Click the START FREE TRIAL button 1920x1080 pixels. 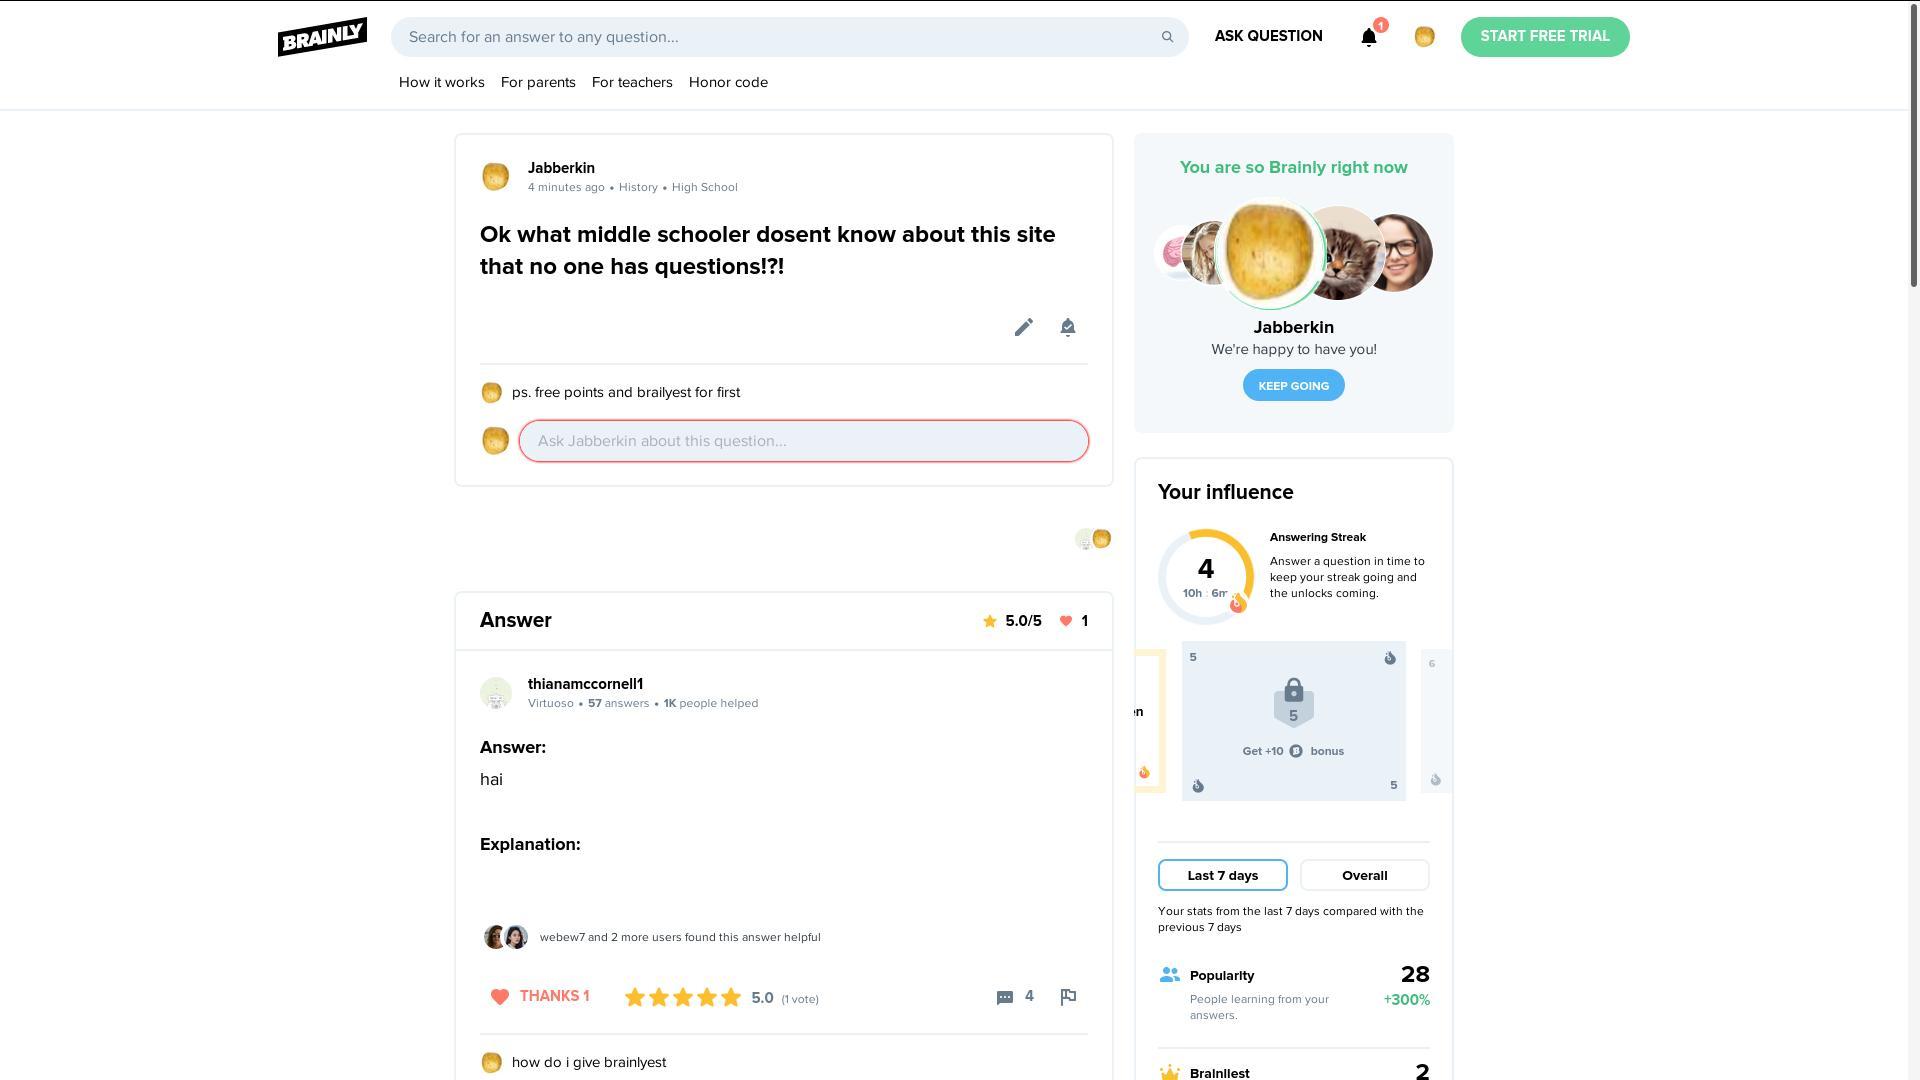1545,37
